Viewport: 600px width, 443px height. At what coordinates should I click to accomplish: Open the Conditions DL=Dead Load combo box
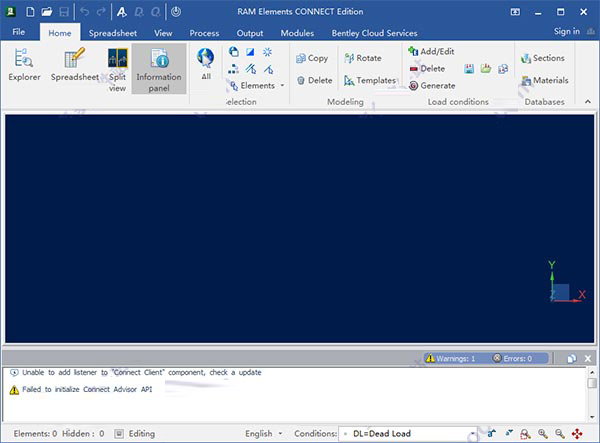point(408,434)
